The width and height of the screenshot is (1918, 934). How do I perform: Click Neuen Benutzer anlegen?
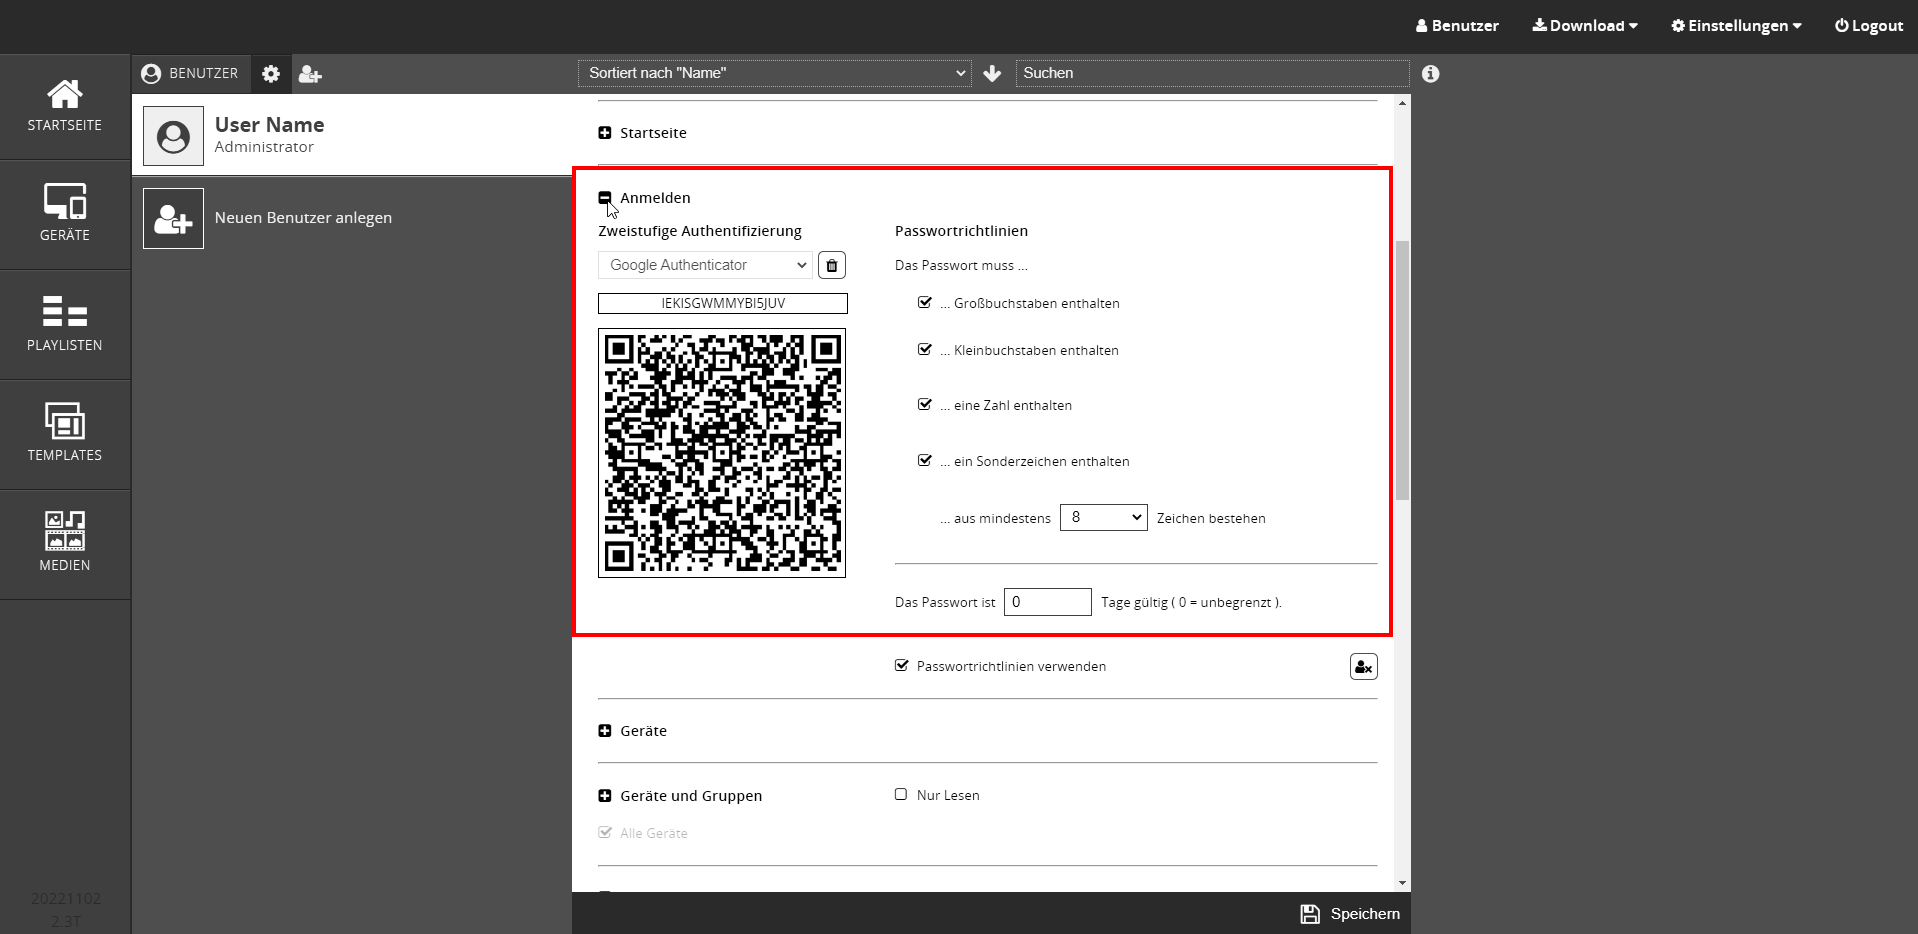click(x=303, y=218)
